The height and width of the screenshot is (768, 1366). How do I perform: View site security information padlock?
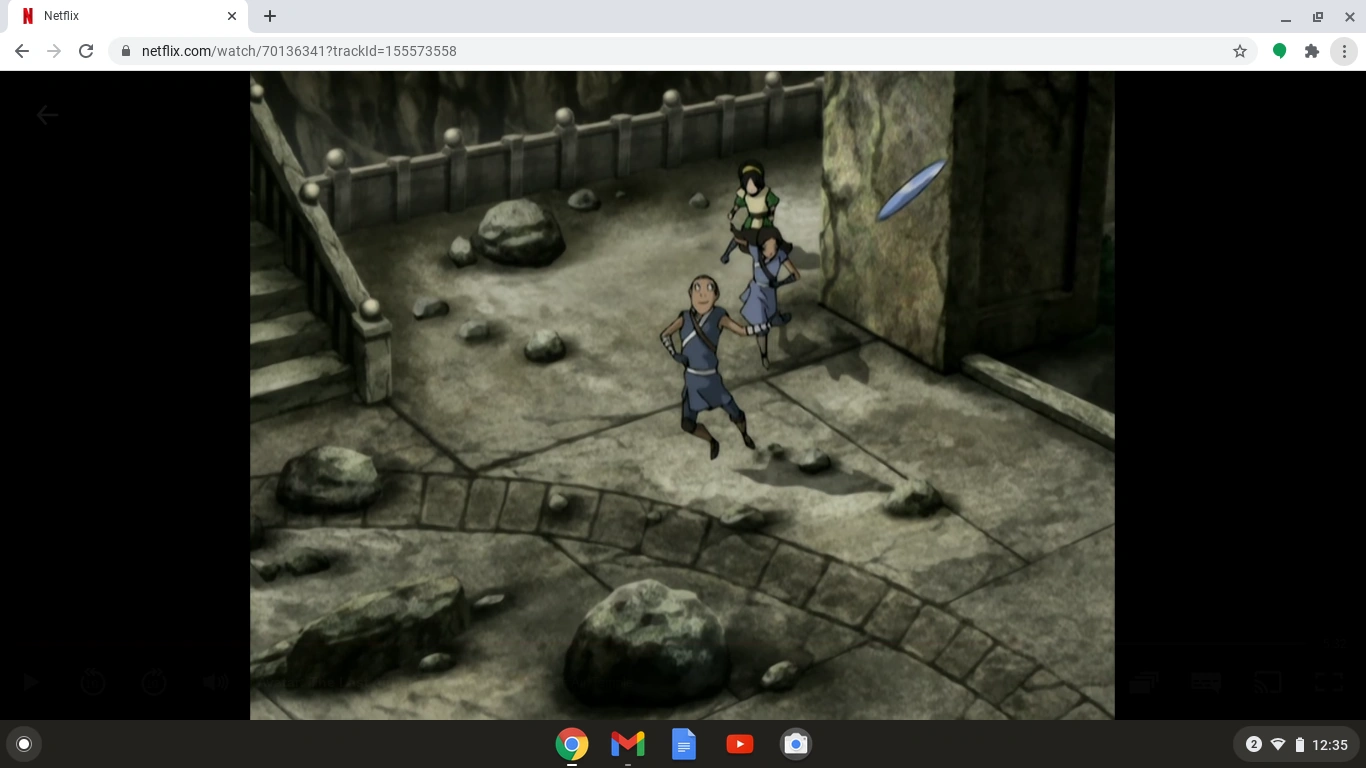coord(125,50)
